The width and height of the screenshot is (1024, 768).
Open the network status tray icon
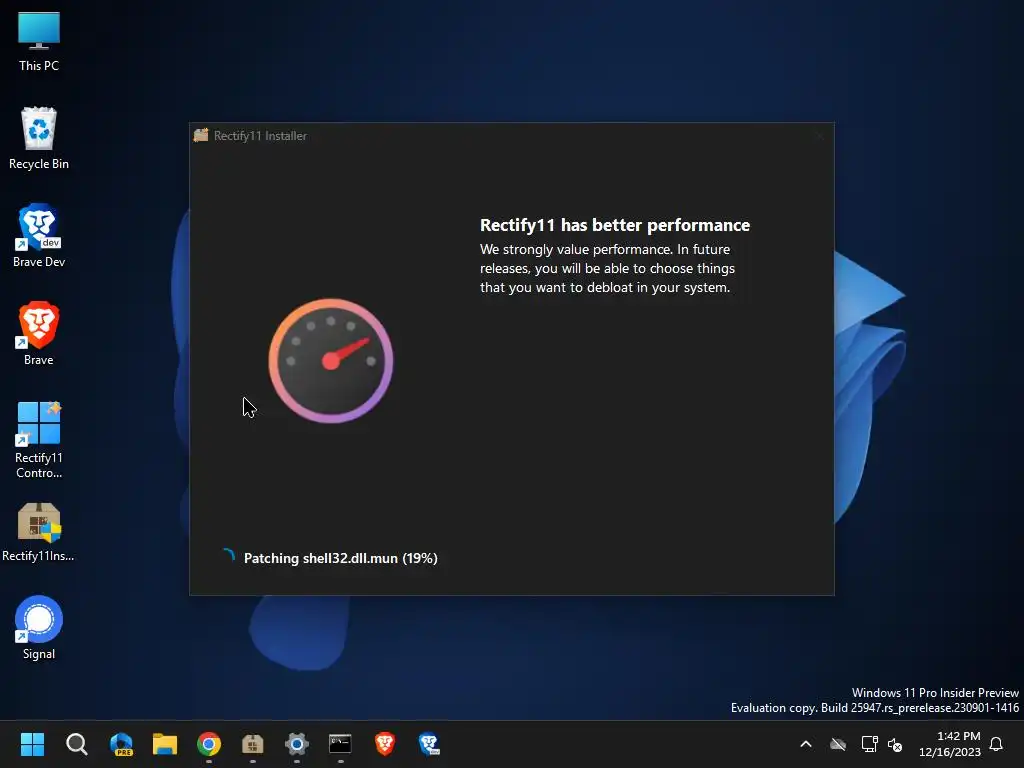point(869,744)
